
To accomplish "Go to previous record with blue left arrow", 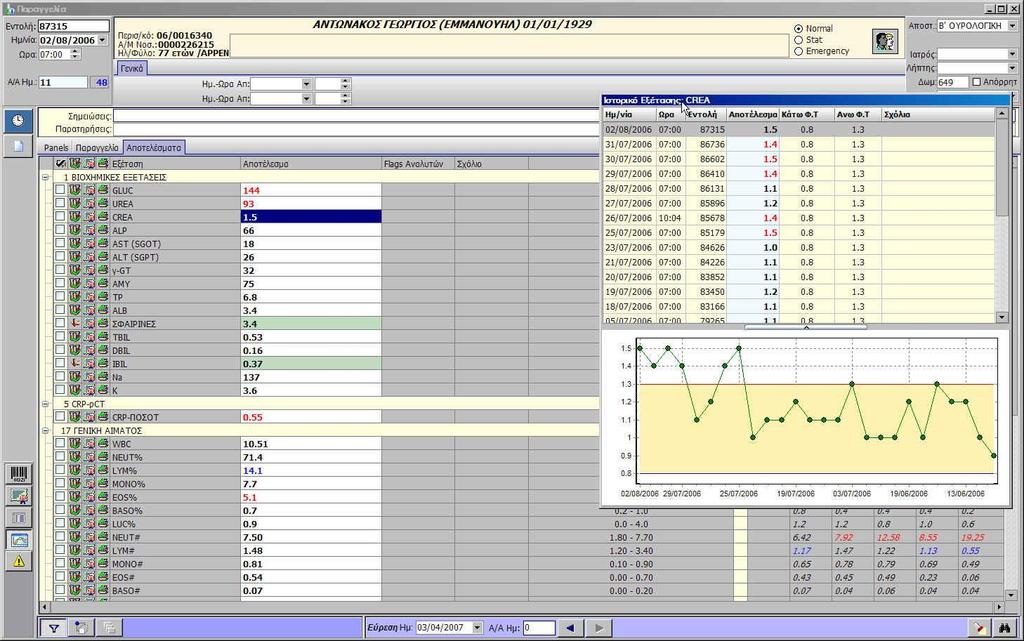I will click(570, 628).
